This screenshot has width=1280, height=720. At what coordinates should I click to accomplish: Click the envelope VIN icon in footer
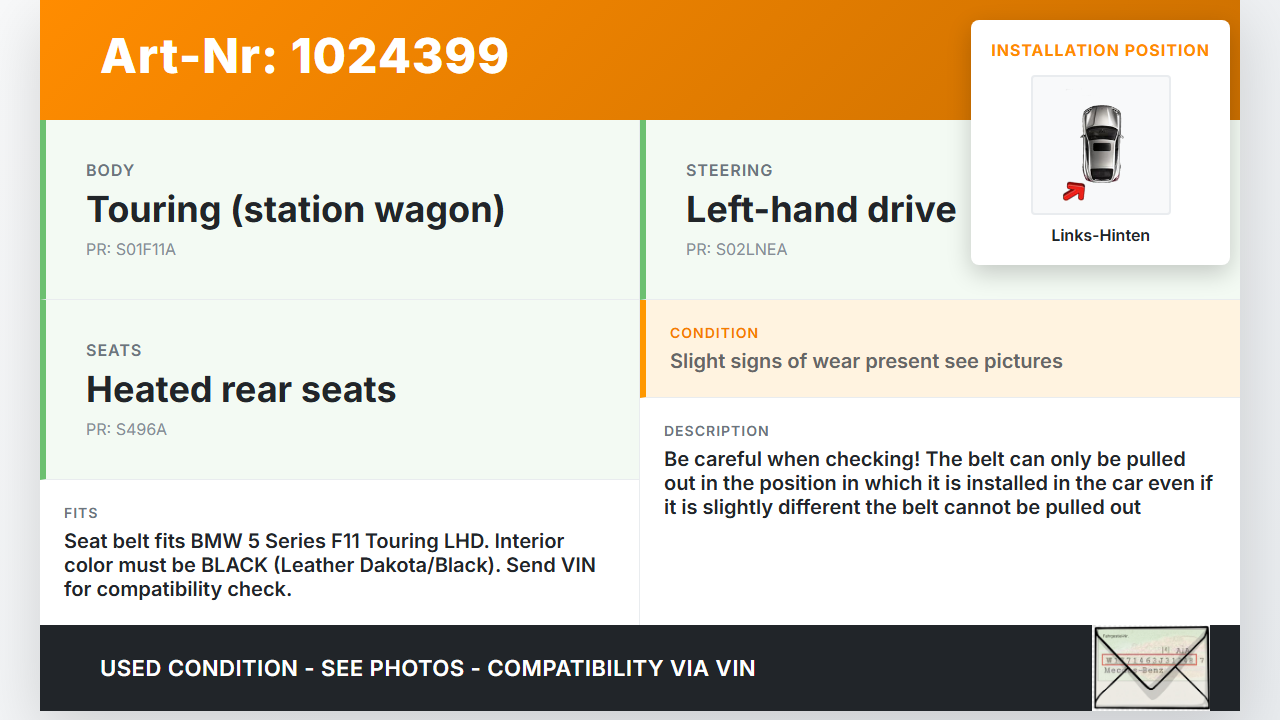[1150, 667]
